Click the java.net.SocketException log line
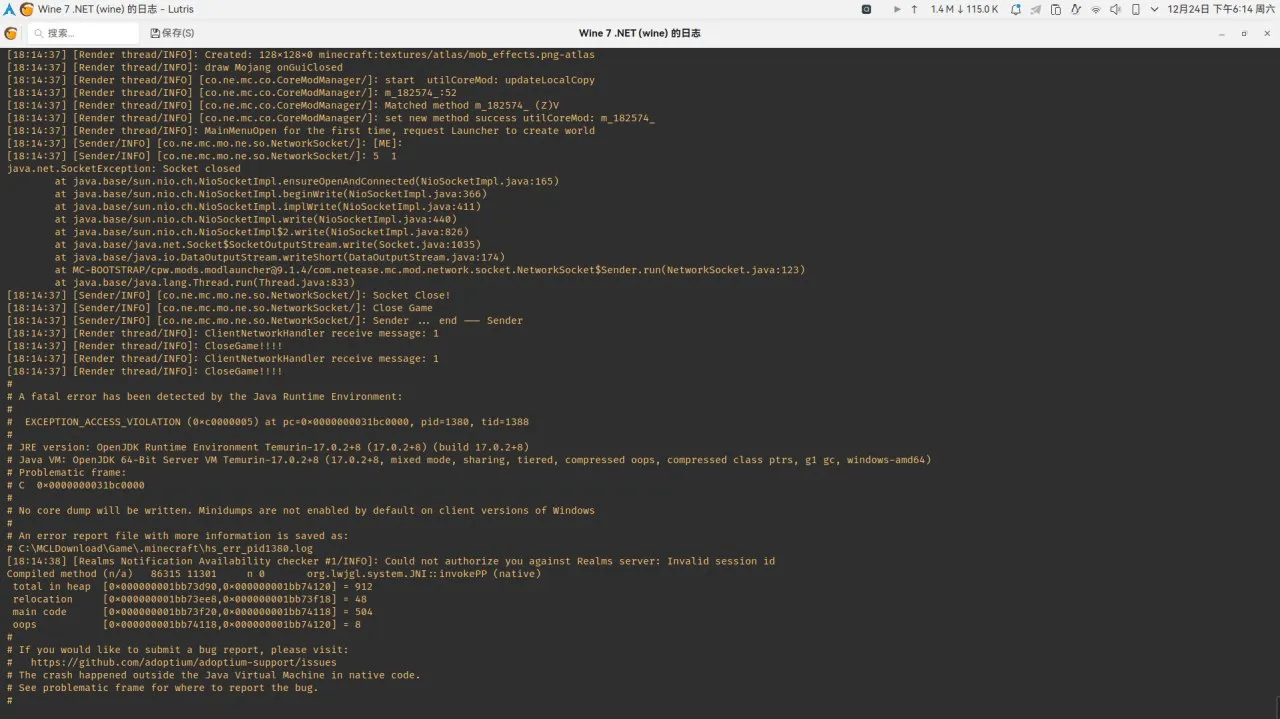 (123, 169)
